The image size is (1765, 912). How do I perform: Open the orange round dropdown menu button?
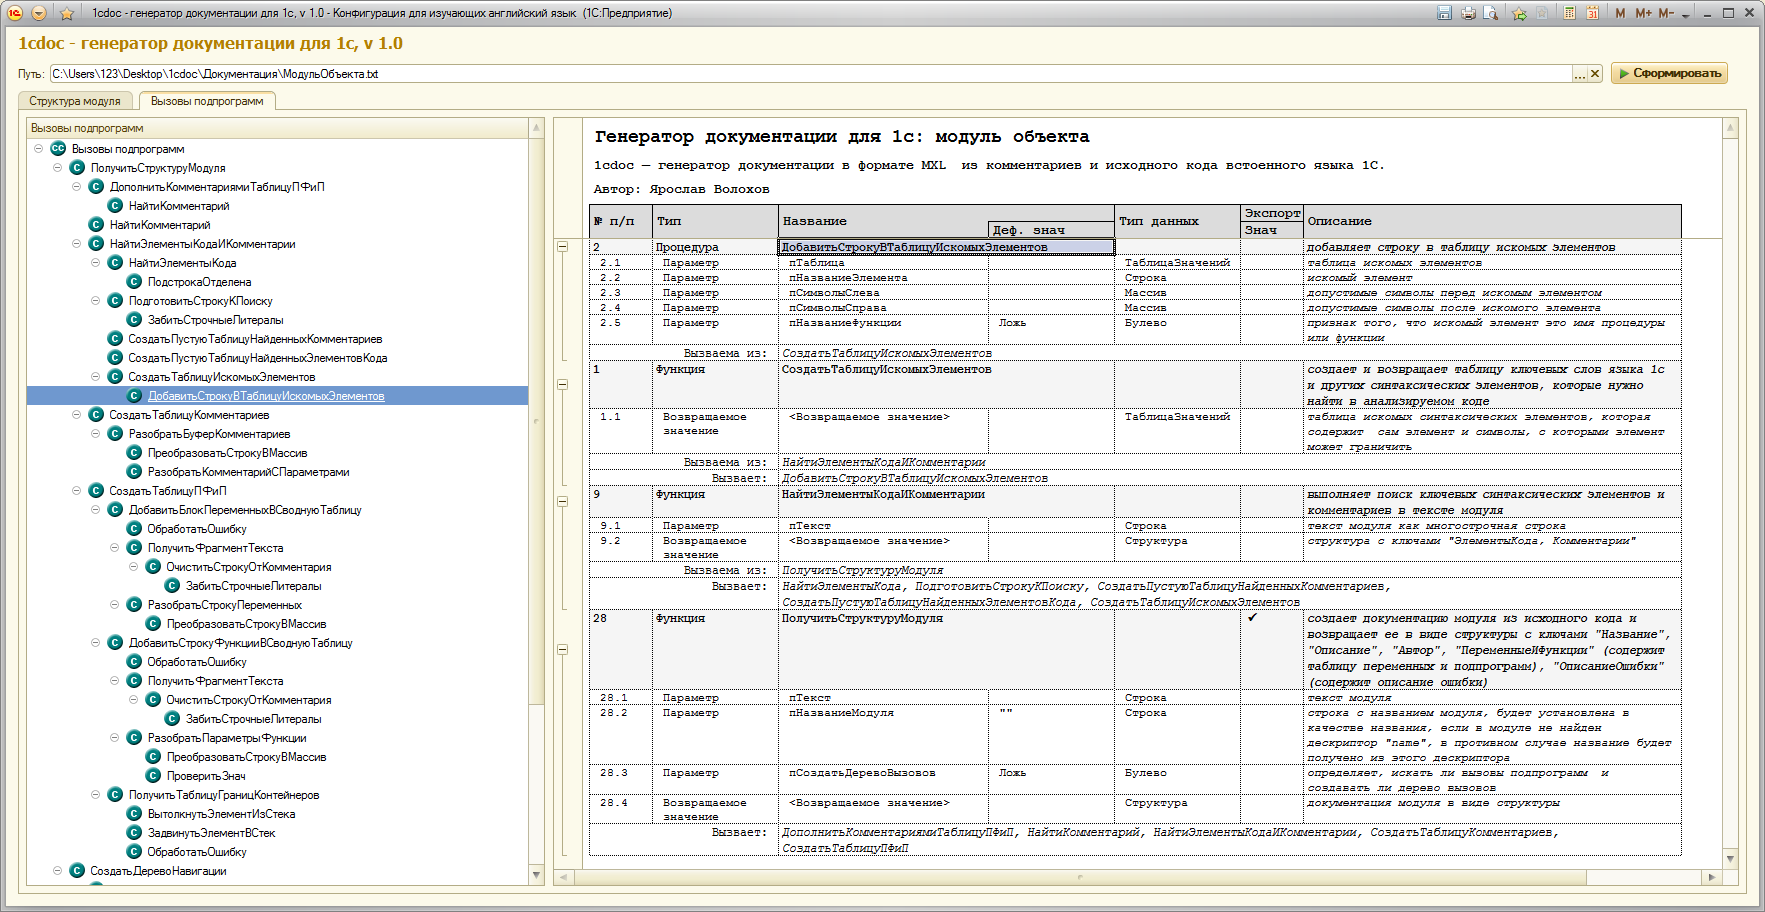pyautogui.click(x=39, y=13)
